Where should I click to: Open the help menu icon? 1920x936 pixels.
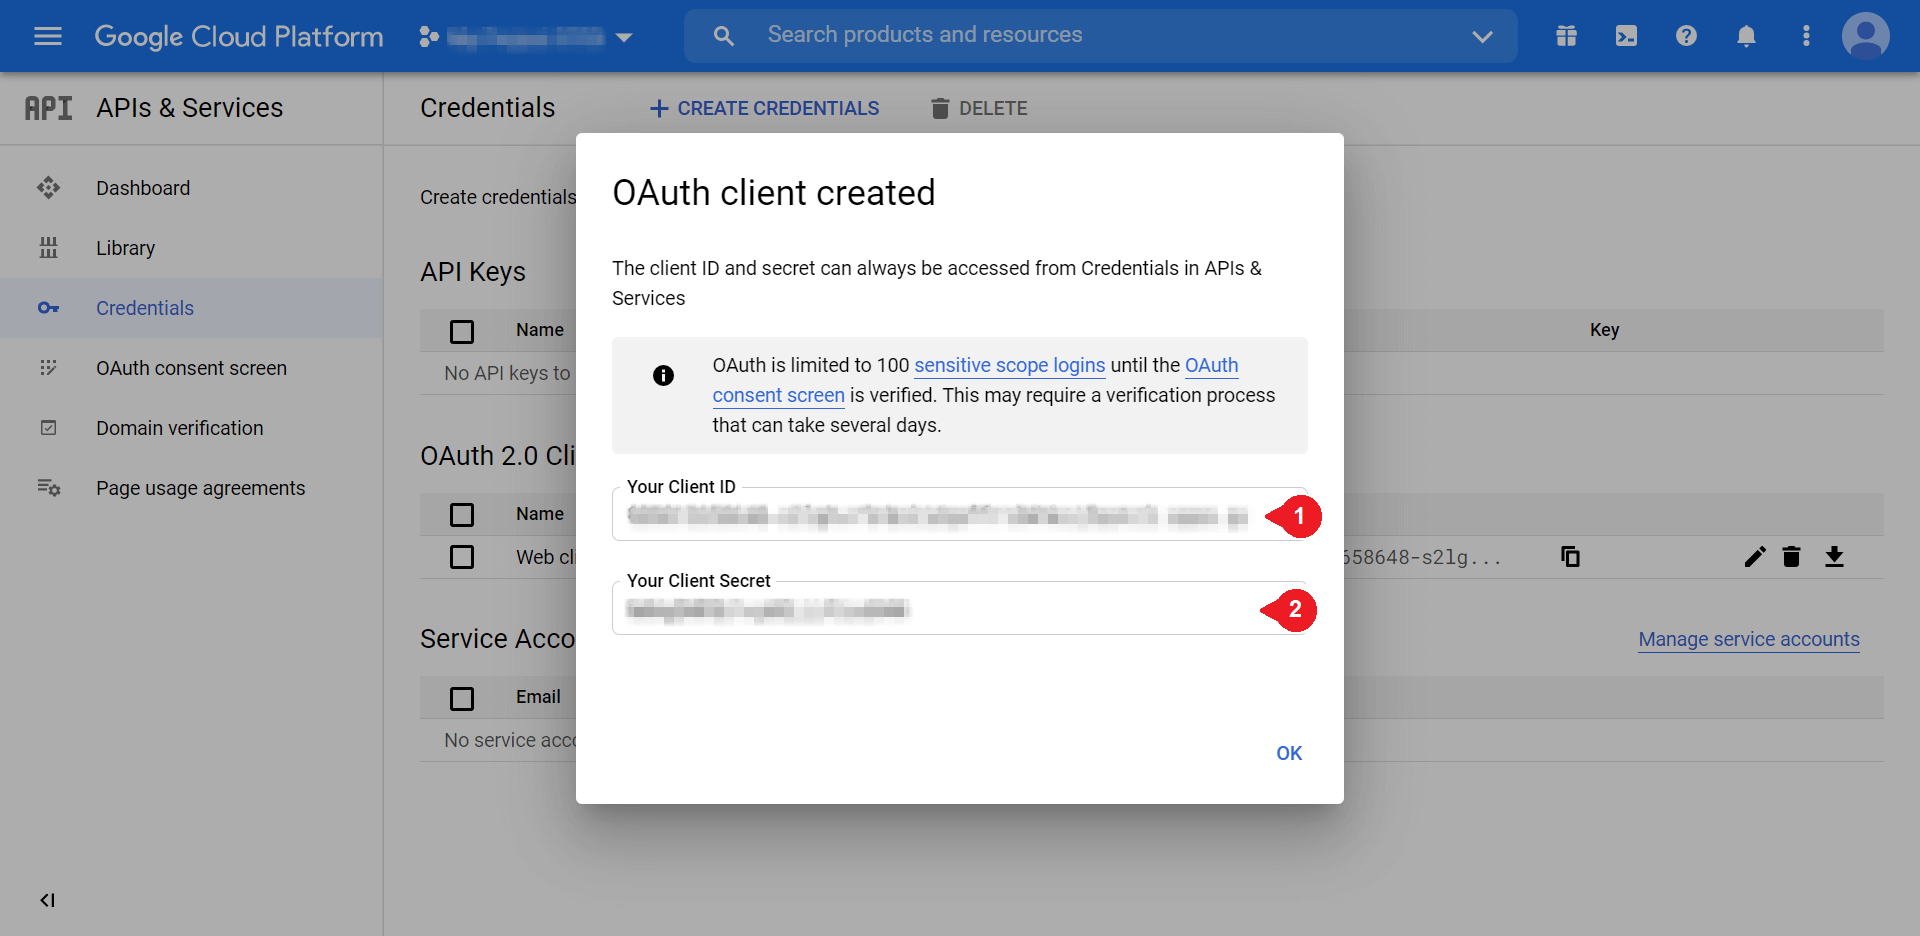(x=1686, y=35)
